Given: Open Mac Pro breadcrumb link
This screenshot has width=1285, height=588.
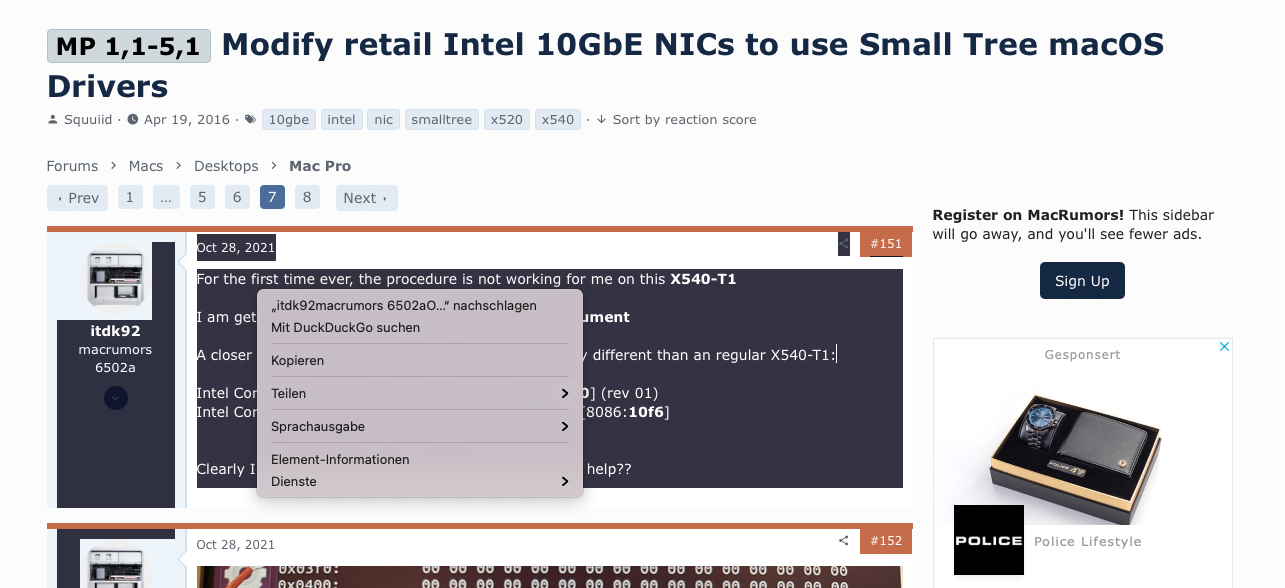Looking at the screenshot, I should (x=320, y=166).
